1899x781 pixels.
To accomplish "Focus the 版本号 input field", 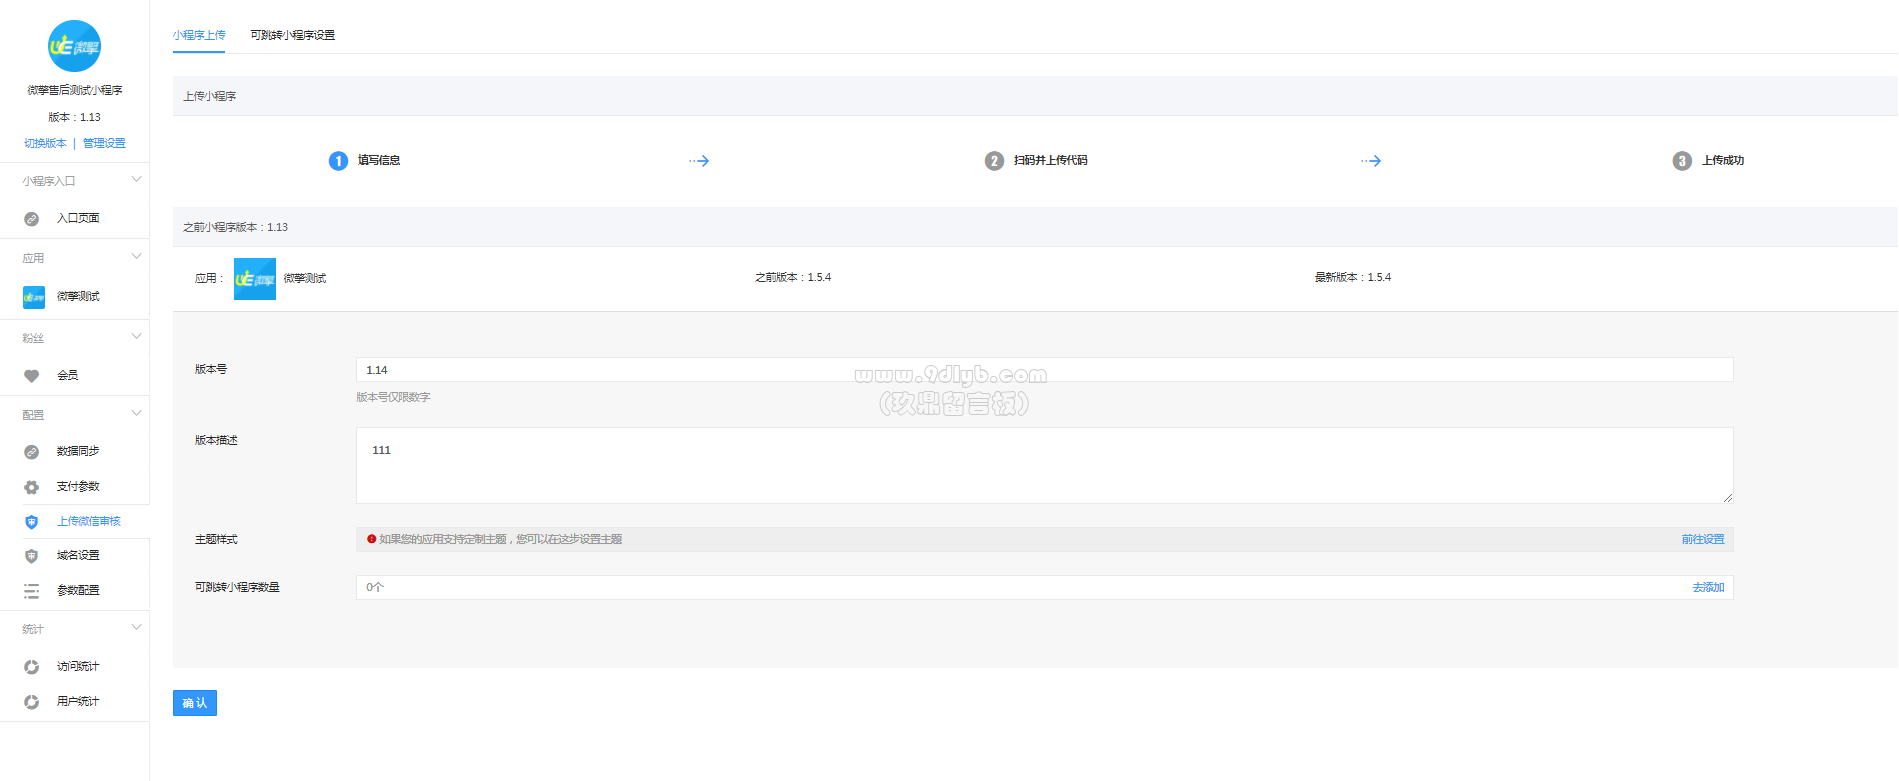I will [1044, 370].
